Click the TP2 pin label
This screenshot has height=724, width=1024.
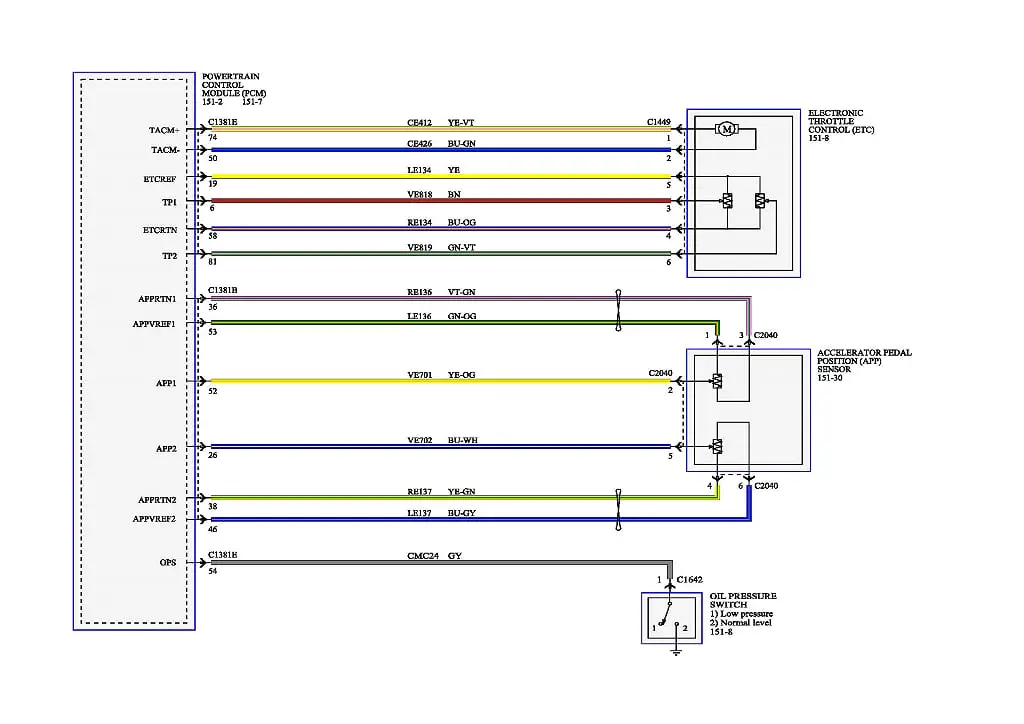[169, 256]
